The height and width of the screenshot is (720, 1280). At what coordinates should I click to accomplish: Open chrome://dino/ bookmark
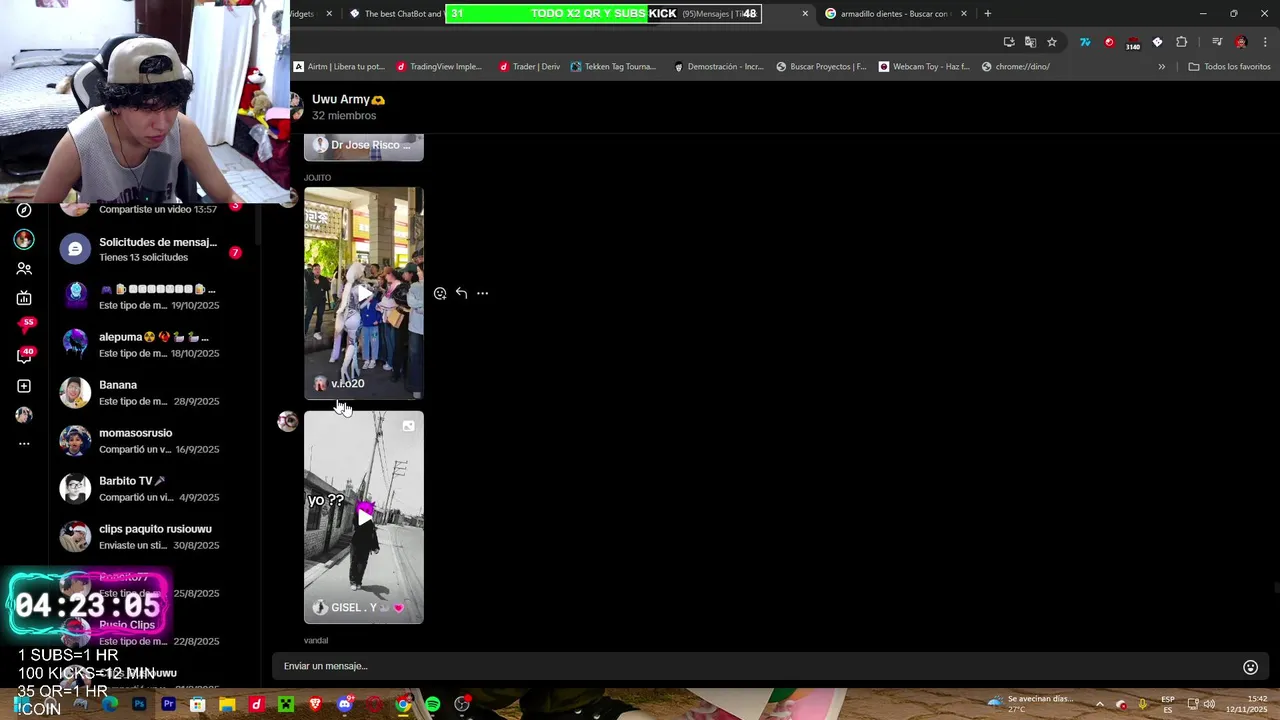click(1016, 67)
